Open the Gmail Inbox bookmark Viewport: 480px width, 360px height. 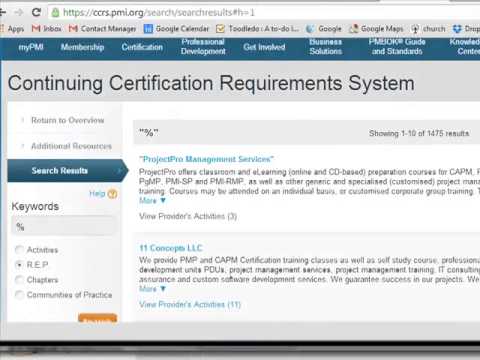46,29
